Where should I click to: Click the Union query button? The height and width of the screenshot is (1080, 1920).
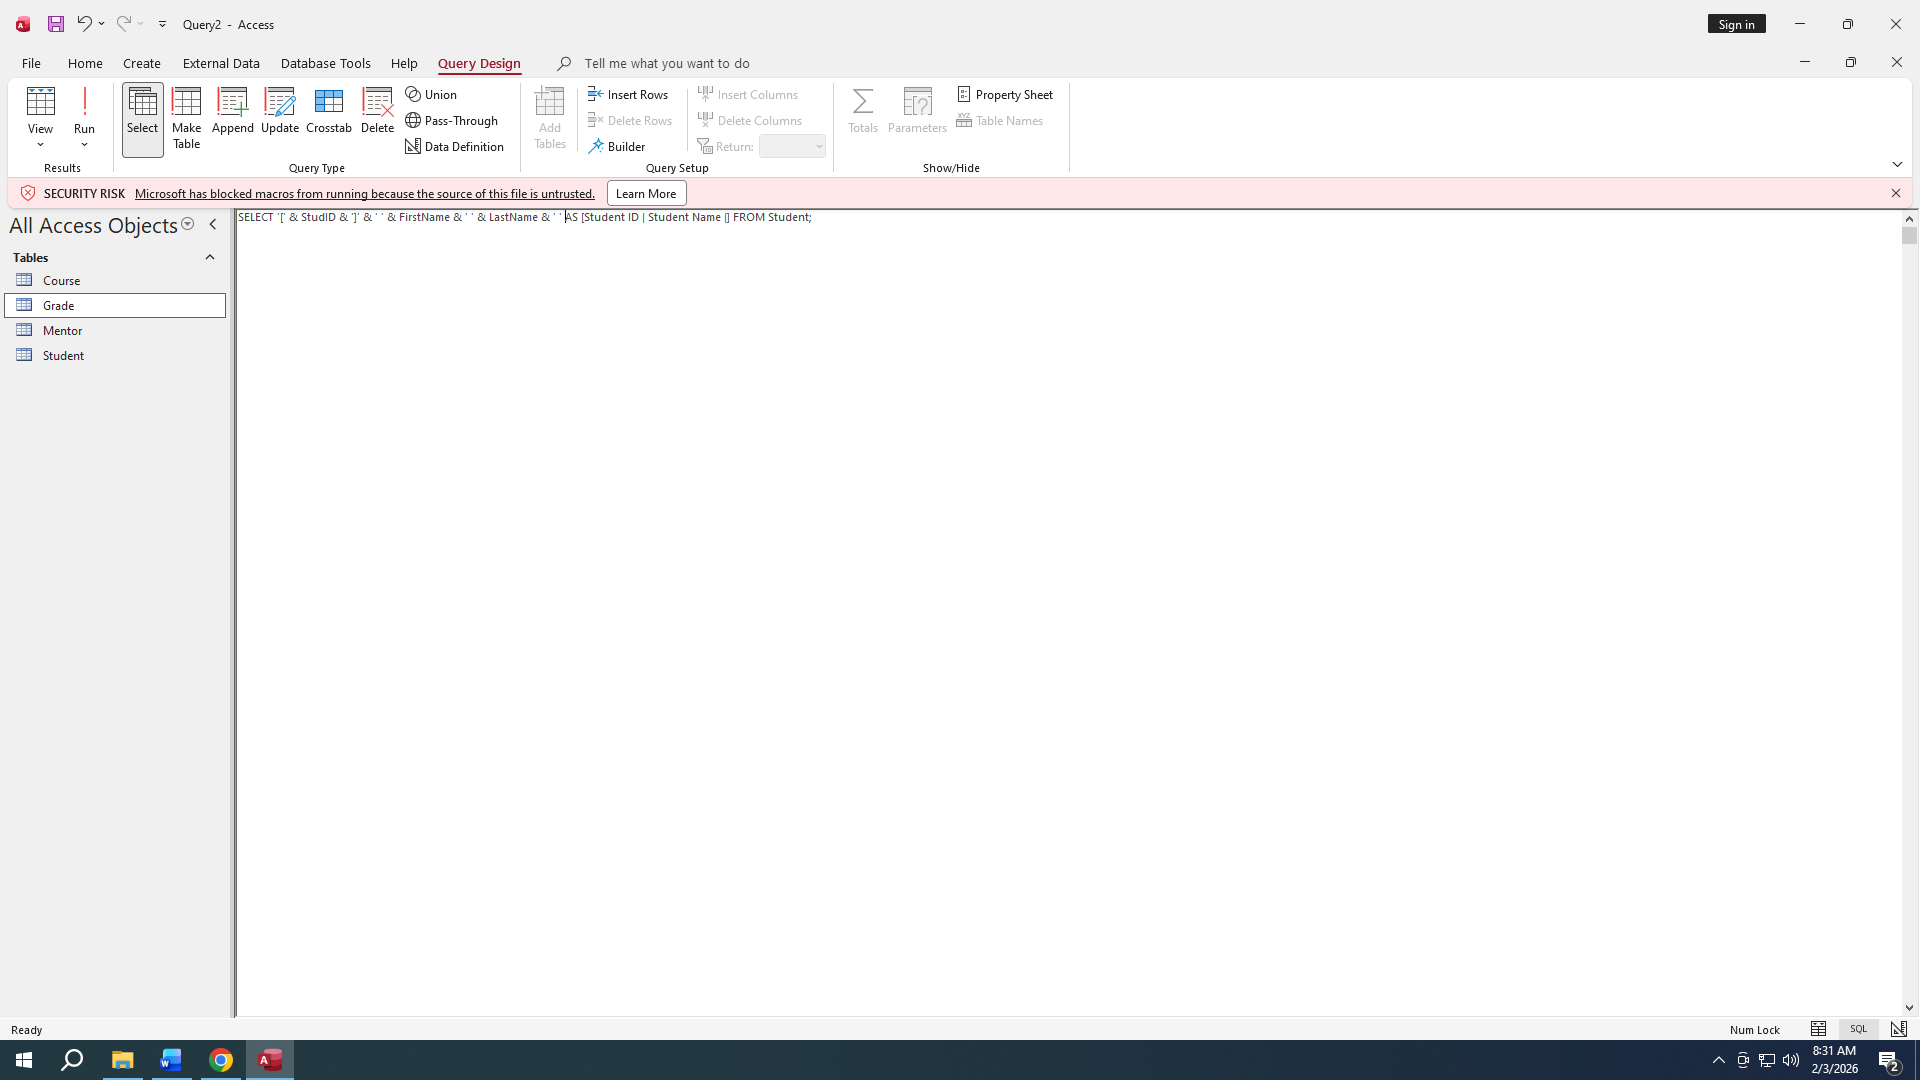coord(432,94)
